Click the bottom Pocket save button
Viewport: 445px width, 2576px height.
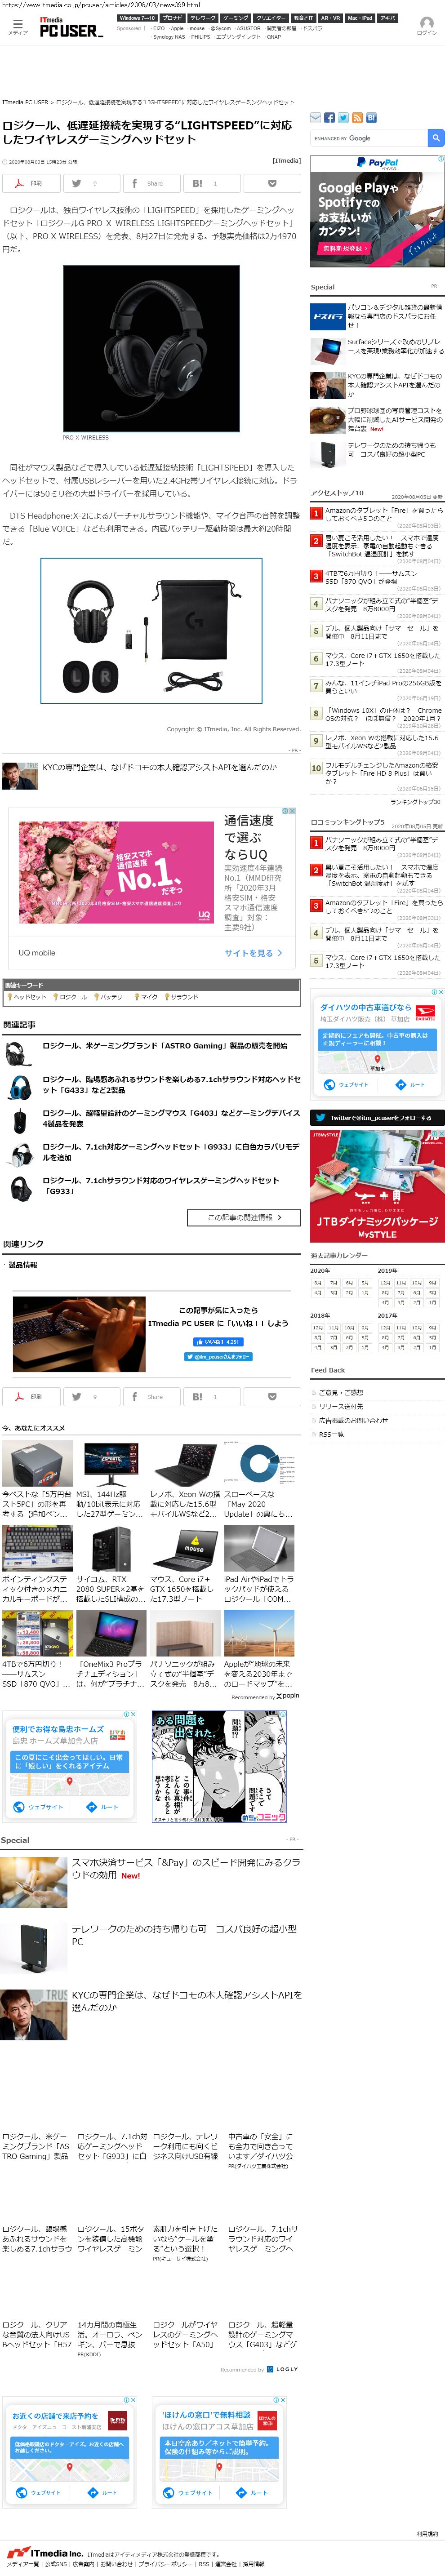[272, 1397]
